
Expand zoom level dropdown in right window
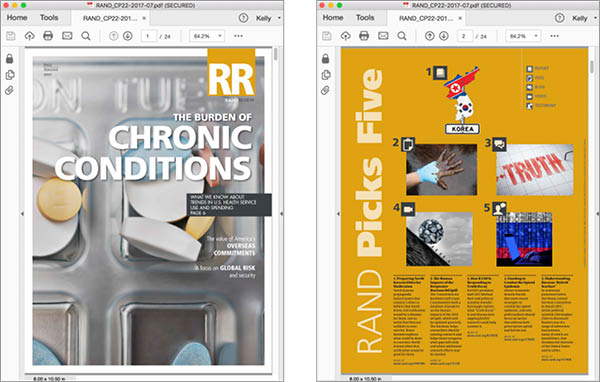click(536, 36)
